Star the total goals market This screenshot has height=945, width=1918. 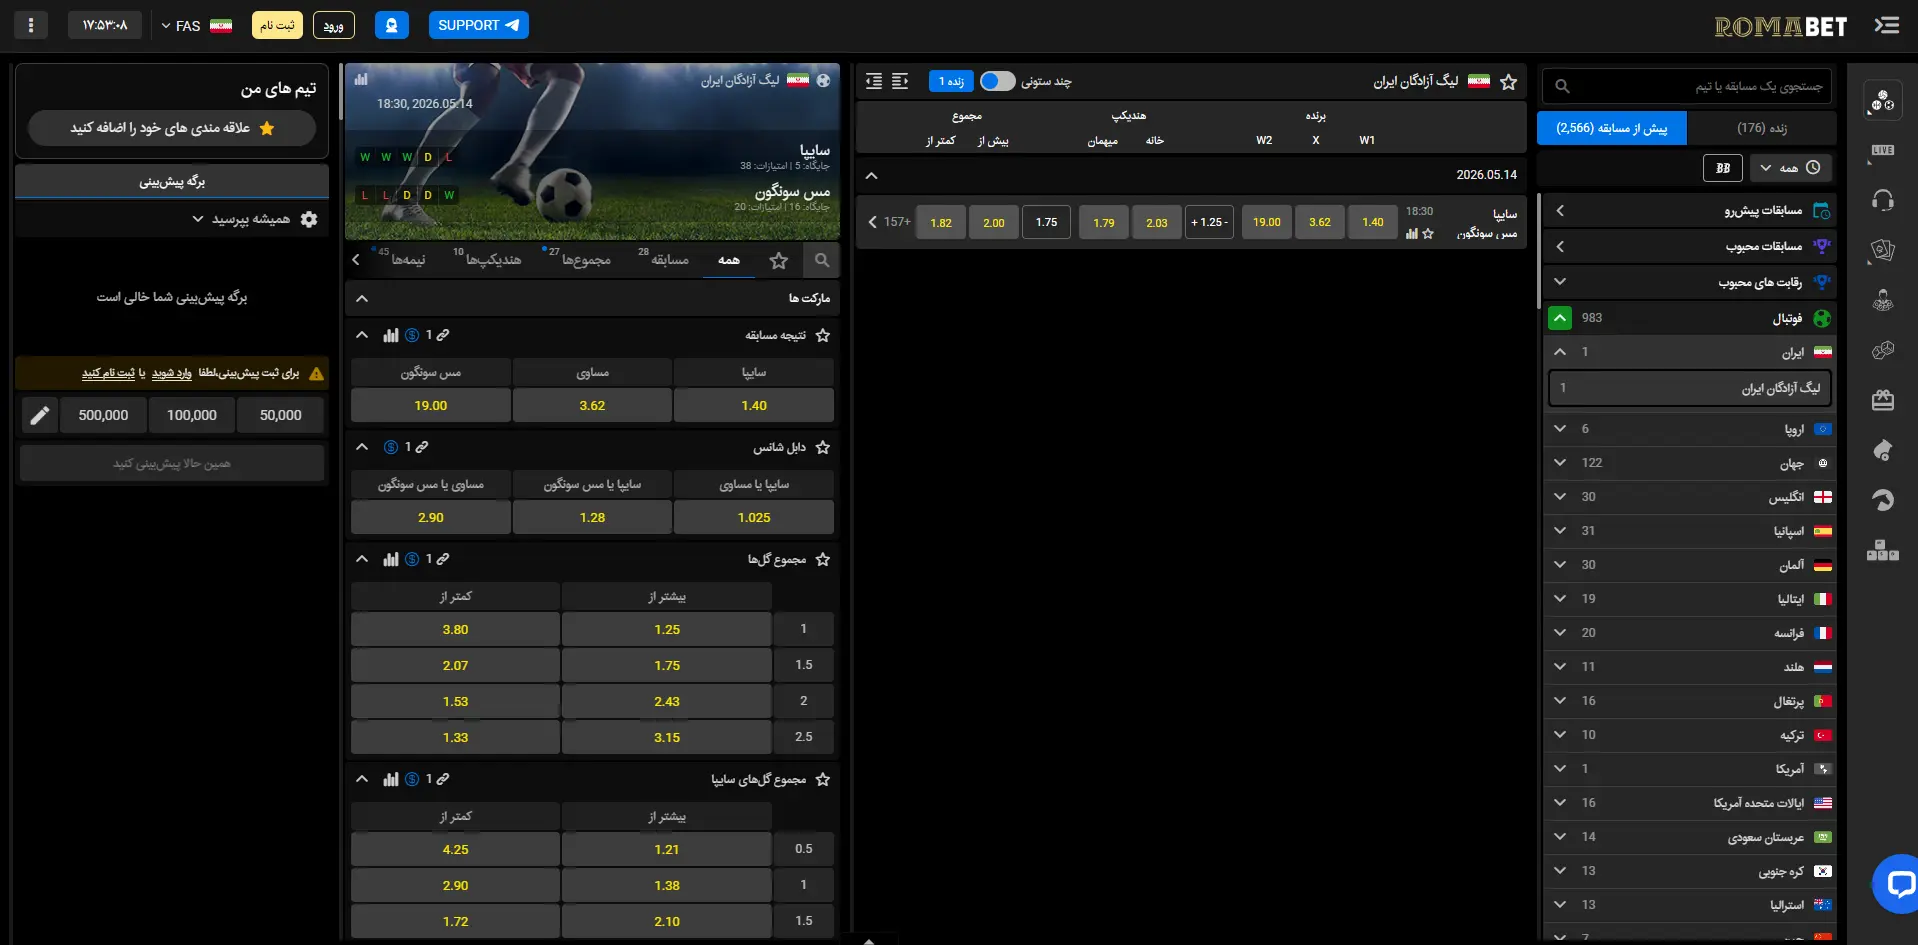pyautogui.click(x=823, y=560)
